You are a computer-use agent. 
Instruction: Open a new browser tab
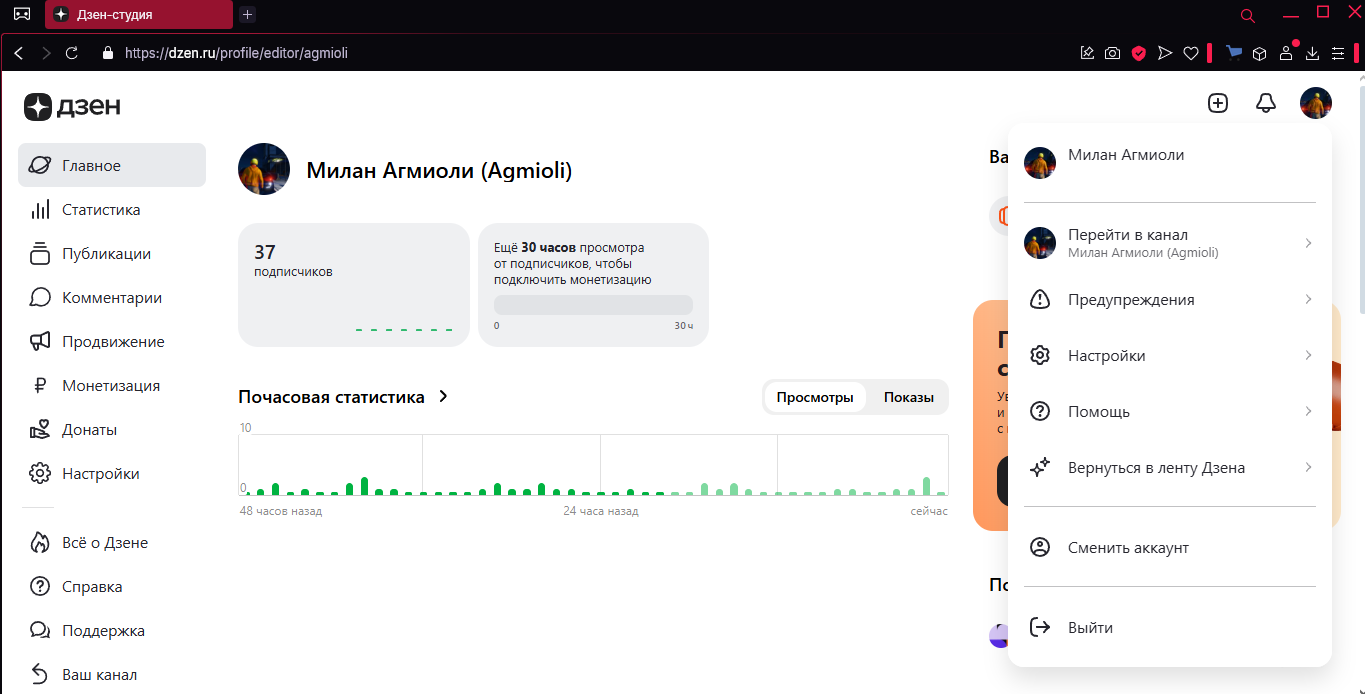(x=248, y=14)
